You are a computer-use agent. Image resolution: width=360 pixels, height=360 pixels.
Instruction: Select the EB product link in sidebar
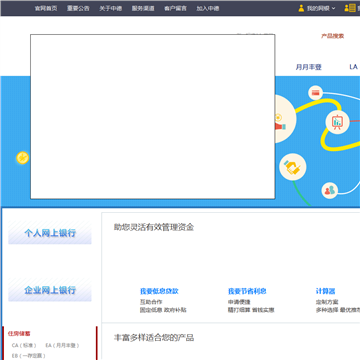tap(29, 356)
